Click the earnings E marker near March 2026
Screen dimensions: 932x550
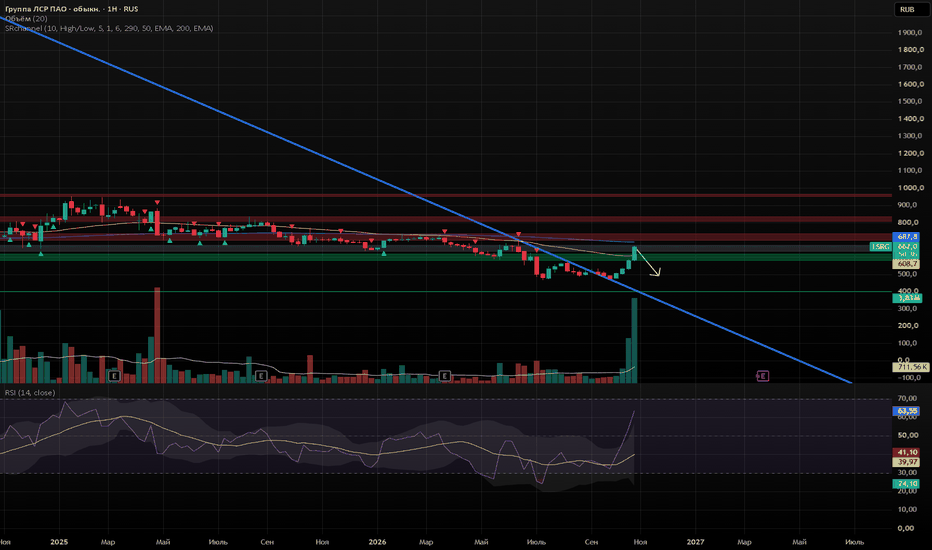tap(445, 376)
